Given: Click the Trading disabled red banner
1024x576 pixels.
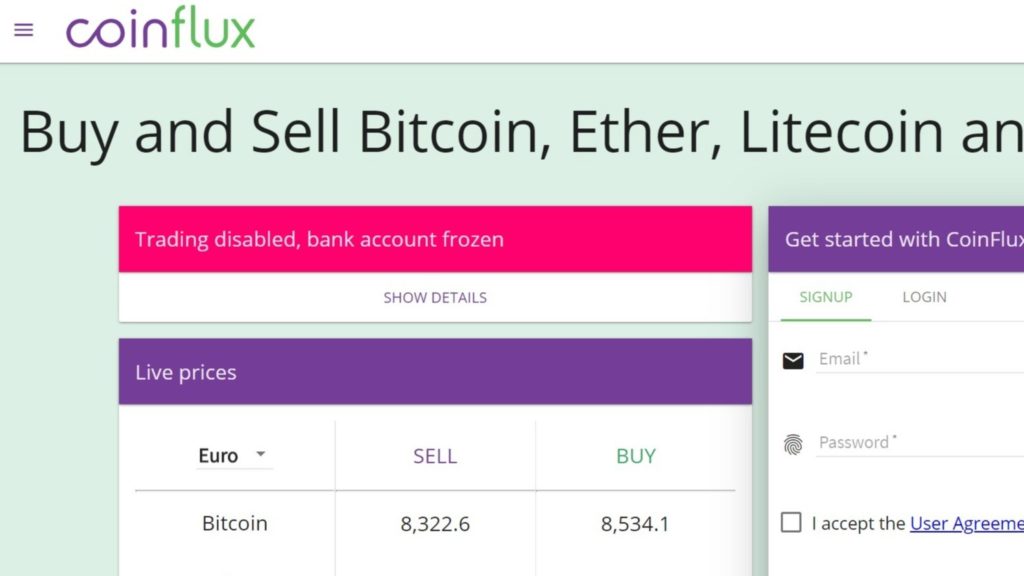Looking at the screenshot, I should 435,239.
